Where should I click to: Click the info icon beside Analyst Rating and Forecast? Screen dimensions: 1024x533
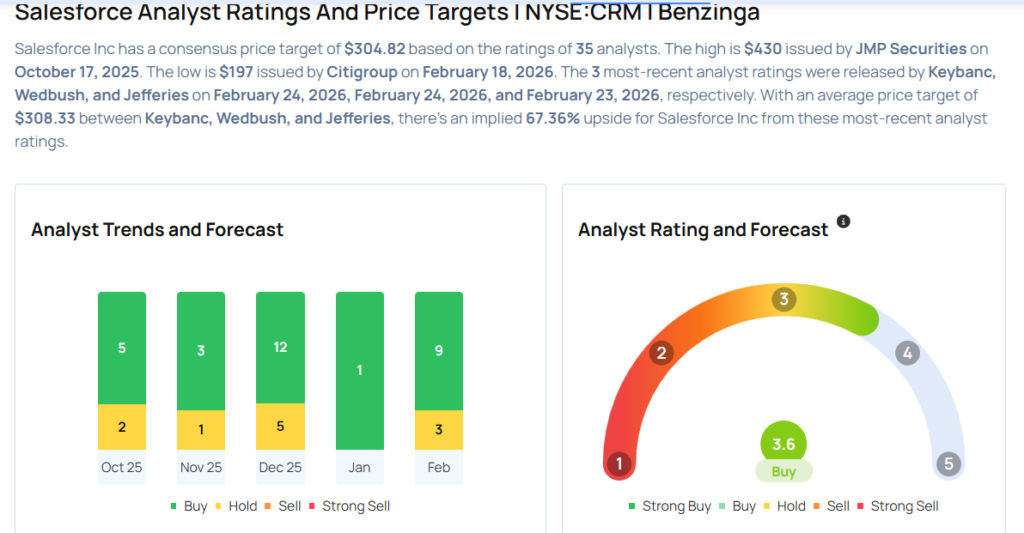tap(843, 221)
